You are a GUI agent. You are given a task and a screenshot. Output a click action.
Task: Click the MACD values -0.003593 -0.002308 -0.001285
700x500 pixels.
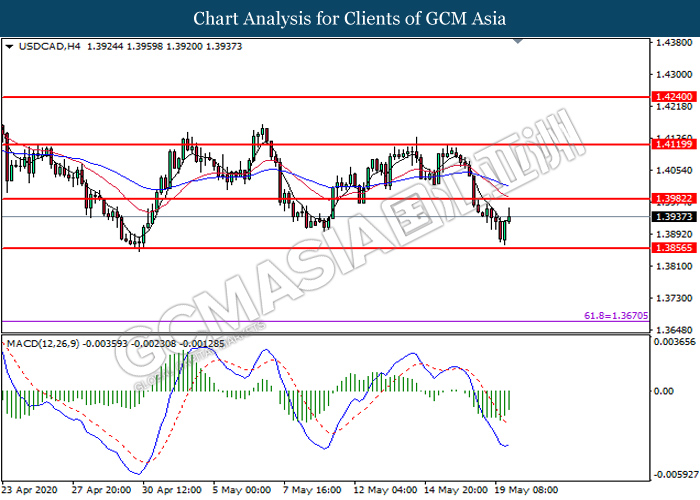tap(154, 344)
